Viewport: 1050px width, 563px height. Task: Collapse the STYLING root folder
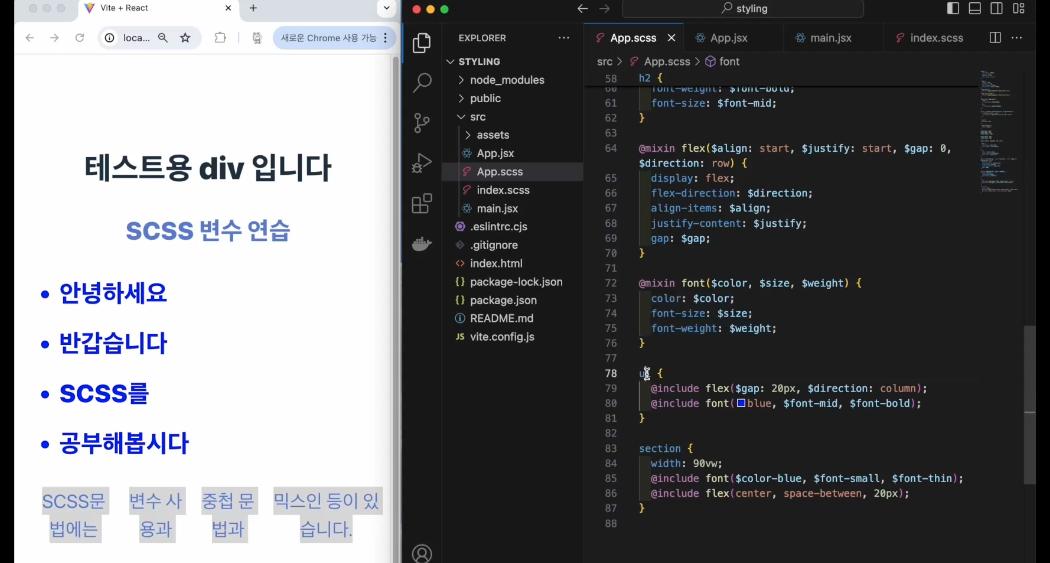tap(514, 62)
